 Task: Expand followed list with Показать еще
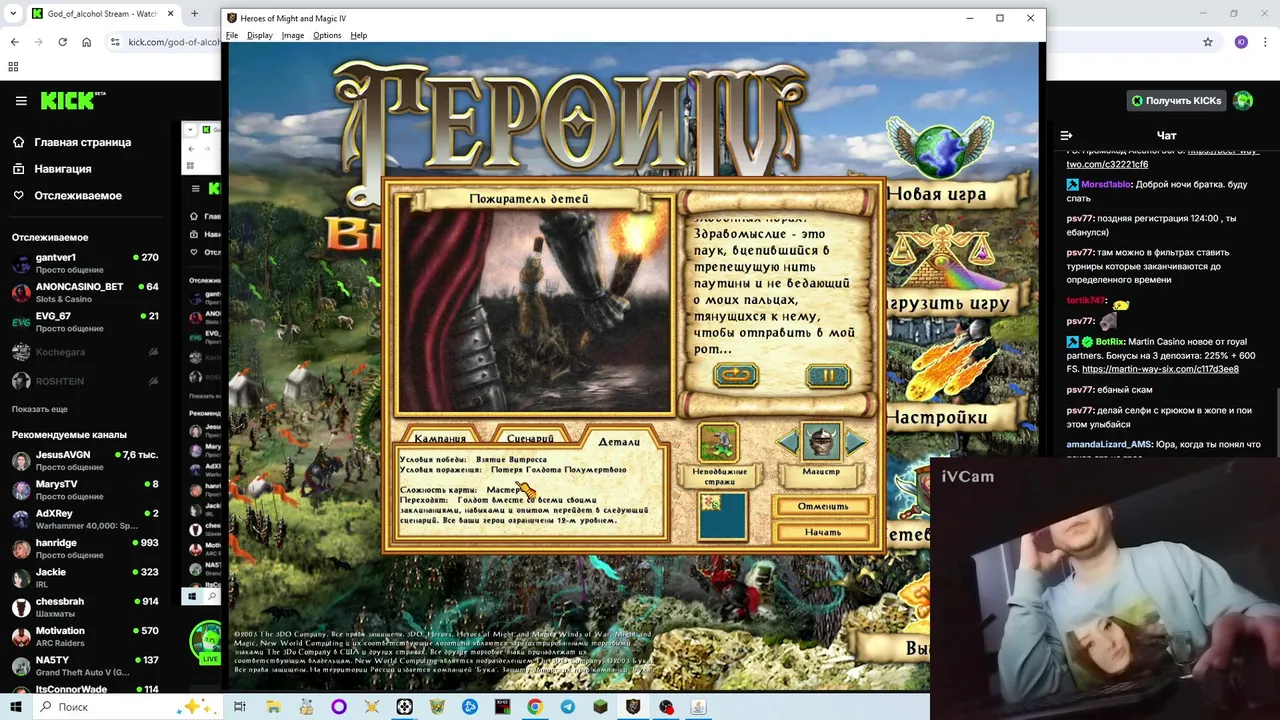point(40,409)
